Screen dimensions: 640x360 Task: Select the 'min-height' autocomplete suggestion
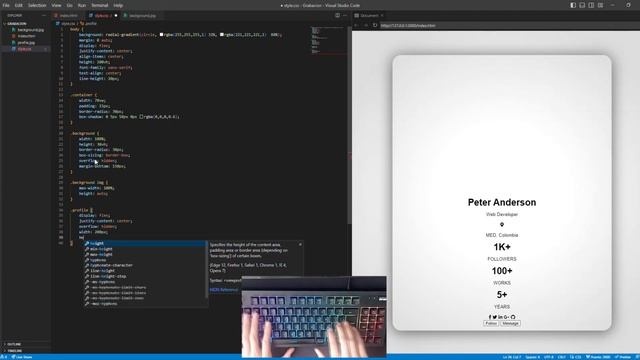pos(145,249)
